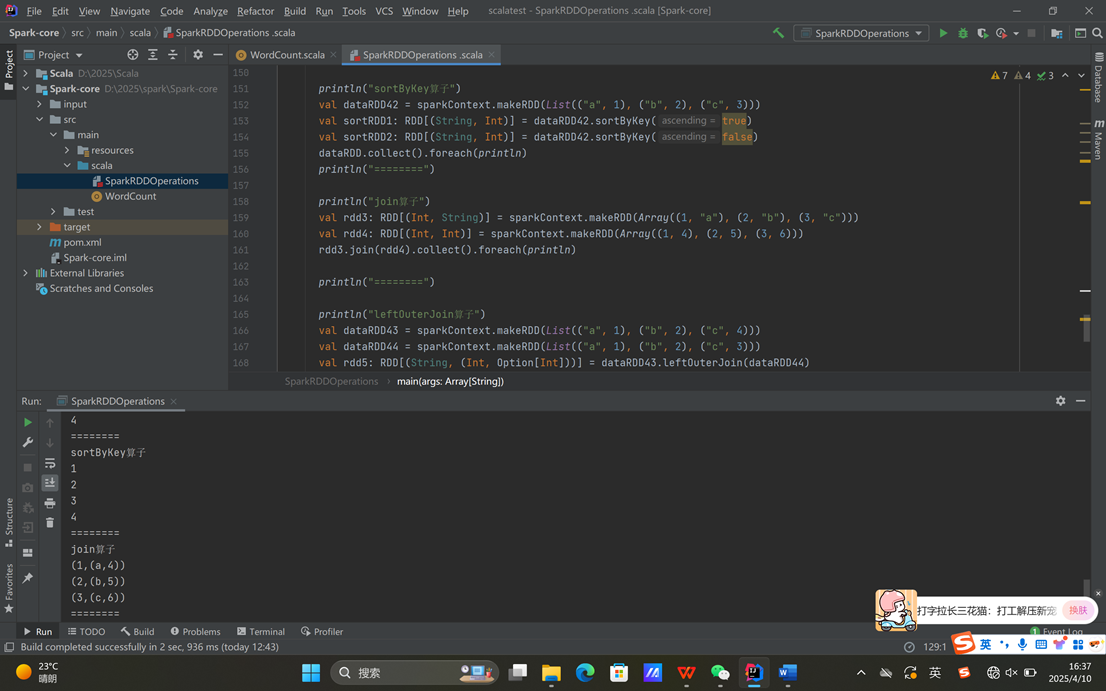Click the Run with Coverage shield icon
Image resolution: width=1106 pixels, height=691 pixels.
pyautogui.click(x=982, y=32)
